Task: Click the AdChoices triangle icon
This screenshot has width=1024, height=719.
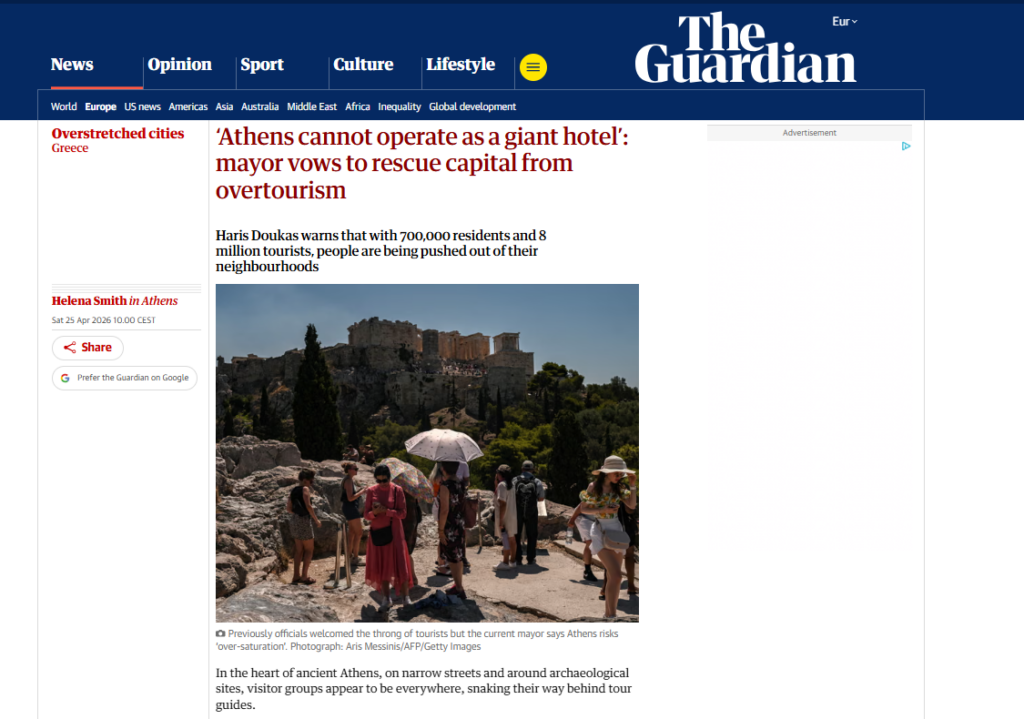Action: pos(906,146)
